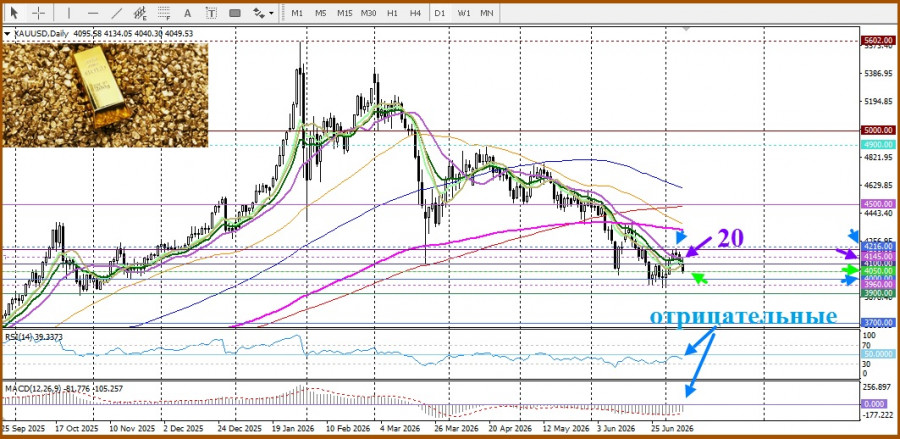Click the 4629.85 axis price value

(x=879, y=186)
